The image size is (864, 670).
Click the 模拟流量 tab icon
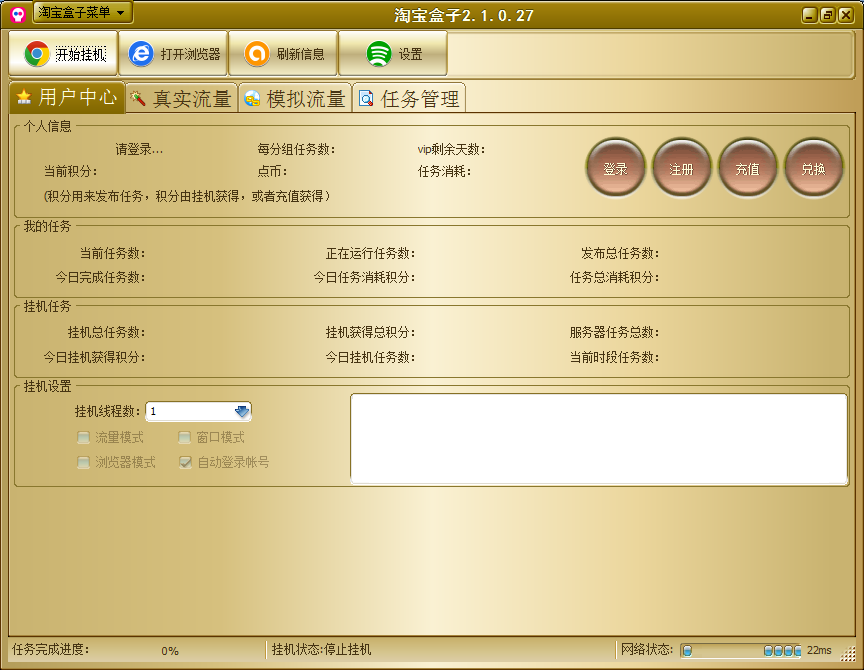[252, 99]
